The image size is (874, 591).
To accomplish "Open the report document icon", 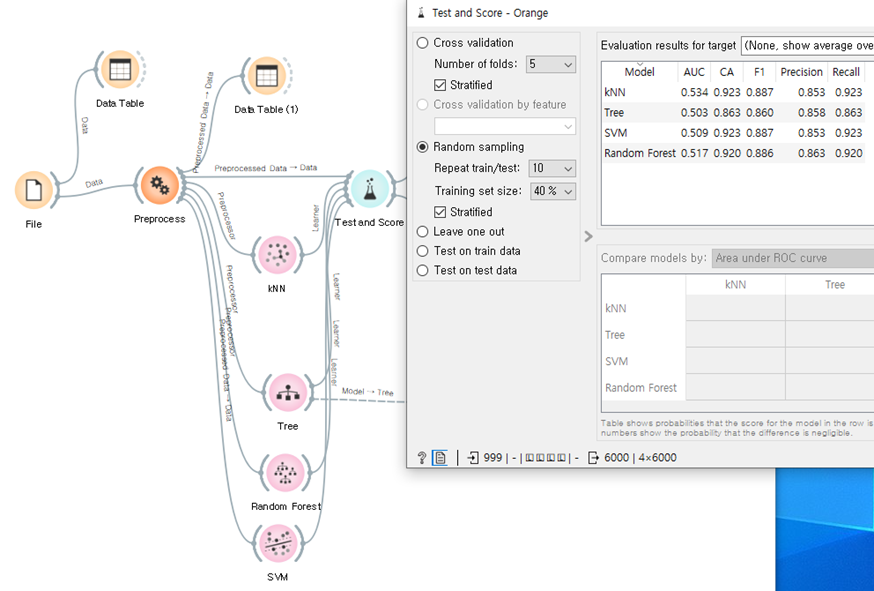I will pos(440,458).
